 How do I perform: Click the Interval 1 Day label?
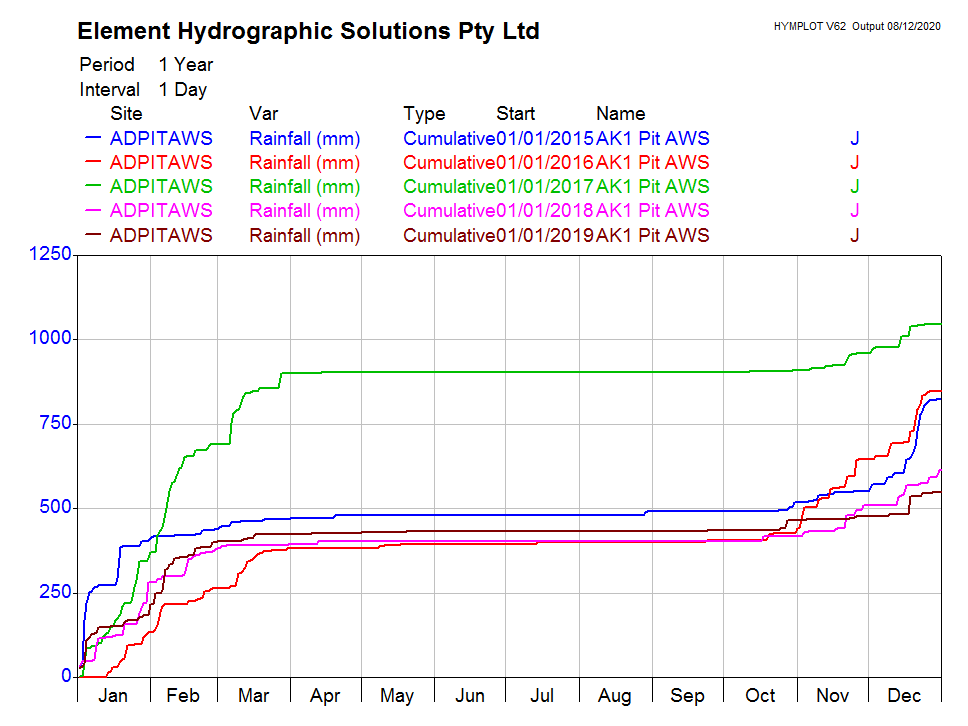click(x=143, y=90)
